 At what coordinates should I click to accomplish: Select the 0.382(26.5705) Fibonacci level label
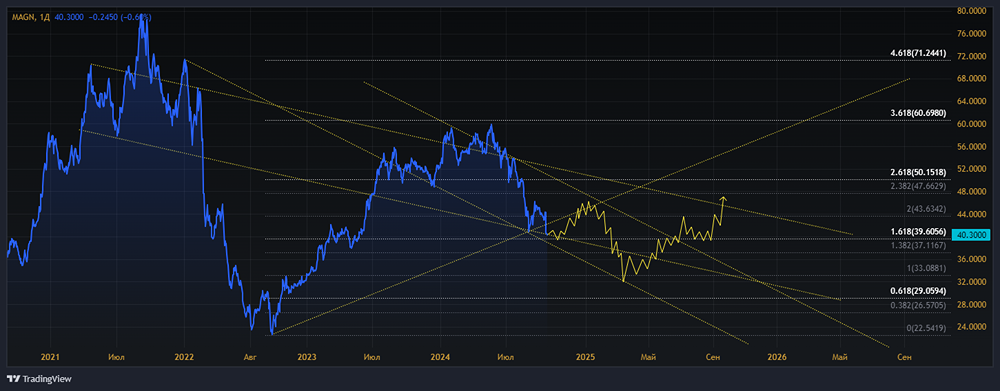coord(918,306)
